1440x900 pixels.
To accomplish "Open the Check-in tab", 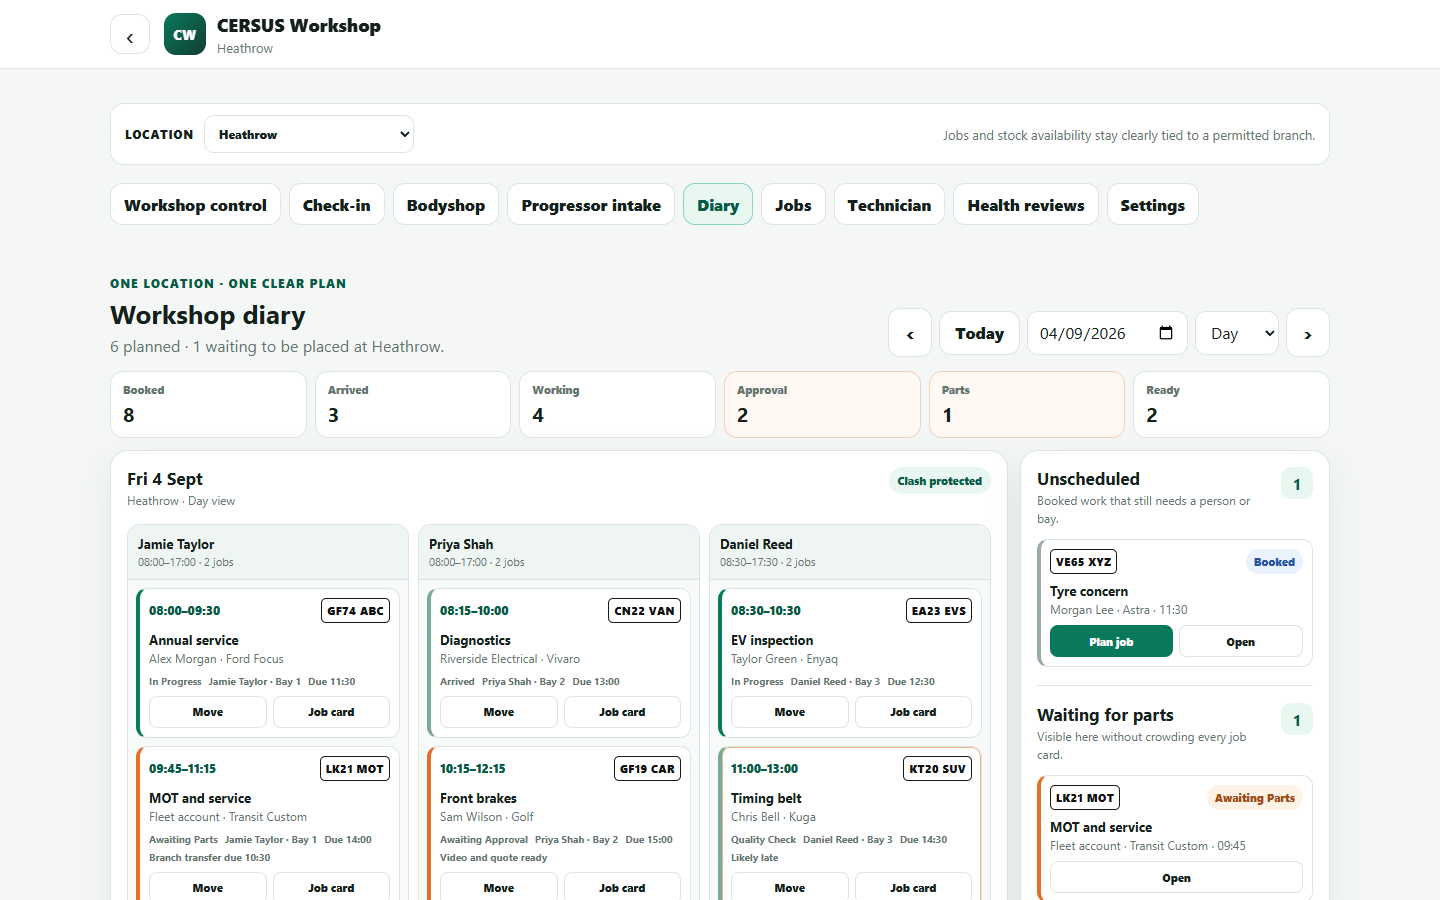I will tap(337, 204).
